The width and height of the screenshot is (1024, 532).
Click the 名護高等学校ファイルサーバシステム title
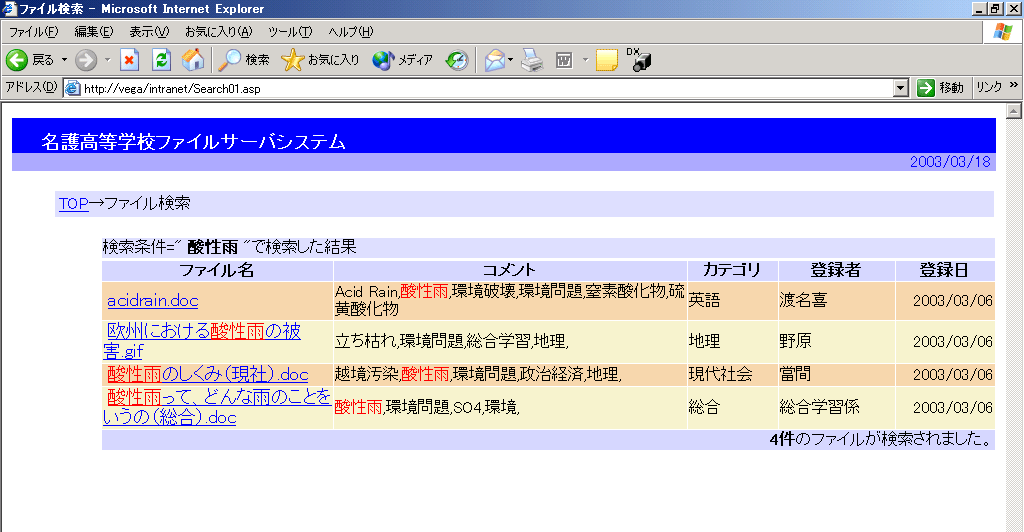193,142
